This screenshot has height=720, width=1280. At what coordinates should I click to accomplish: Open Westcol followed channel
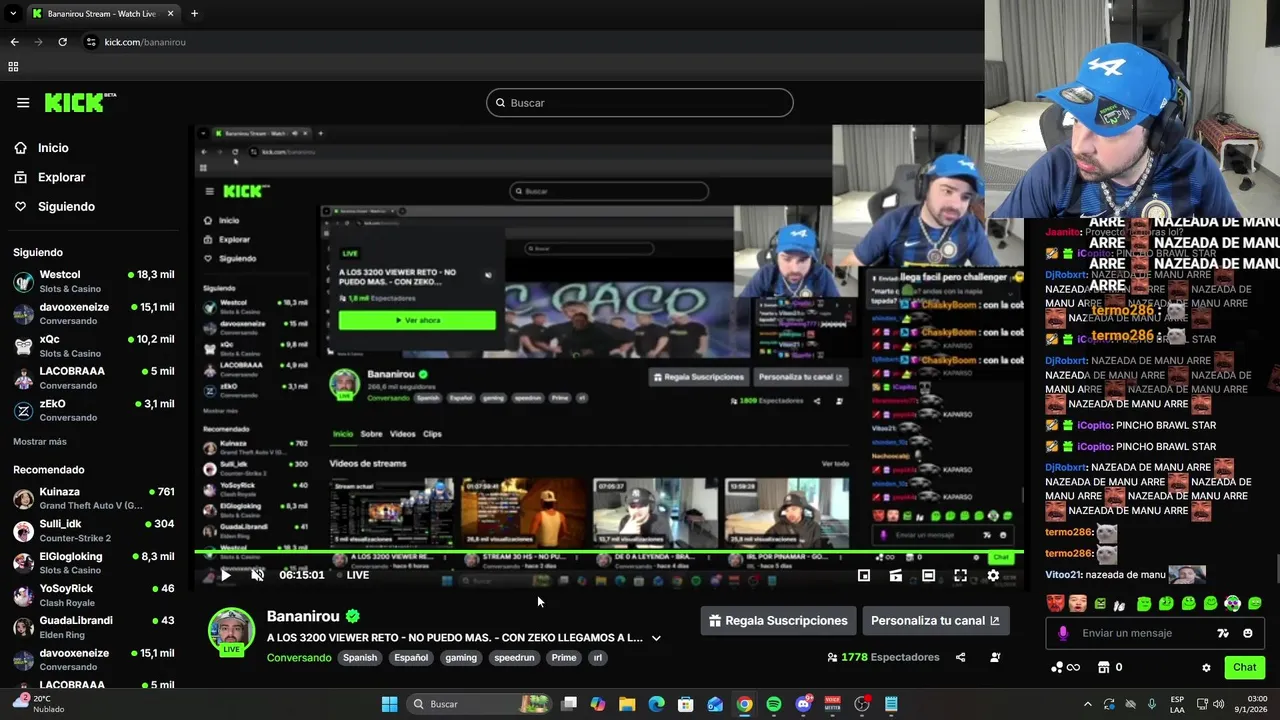point(94,281)
